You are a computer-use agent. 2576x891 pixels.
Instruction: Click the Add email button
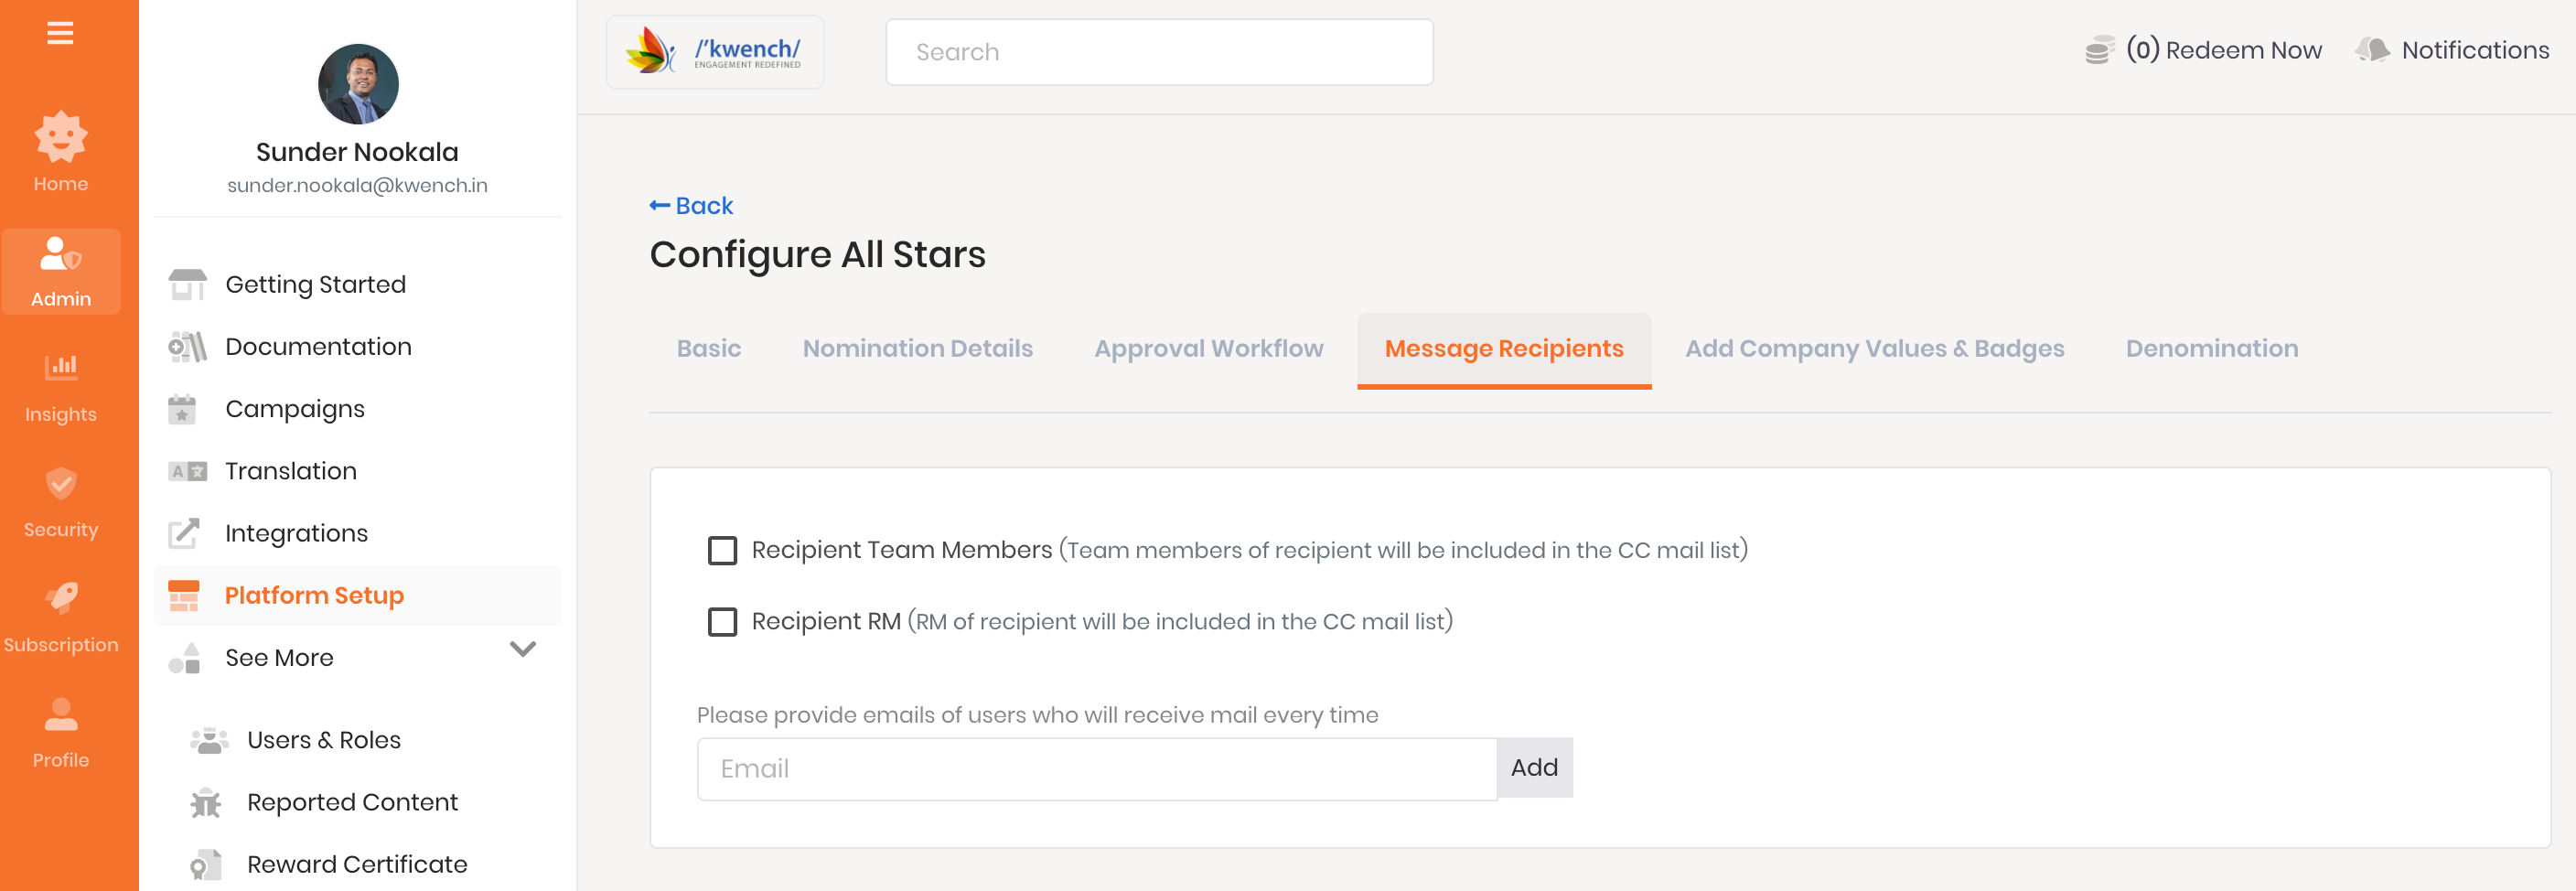coord(1534,768)
